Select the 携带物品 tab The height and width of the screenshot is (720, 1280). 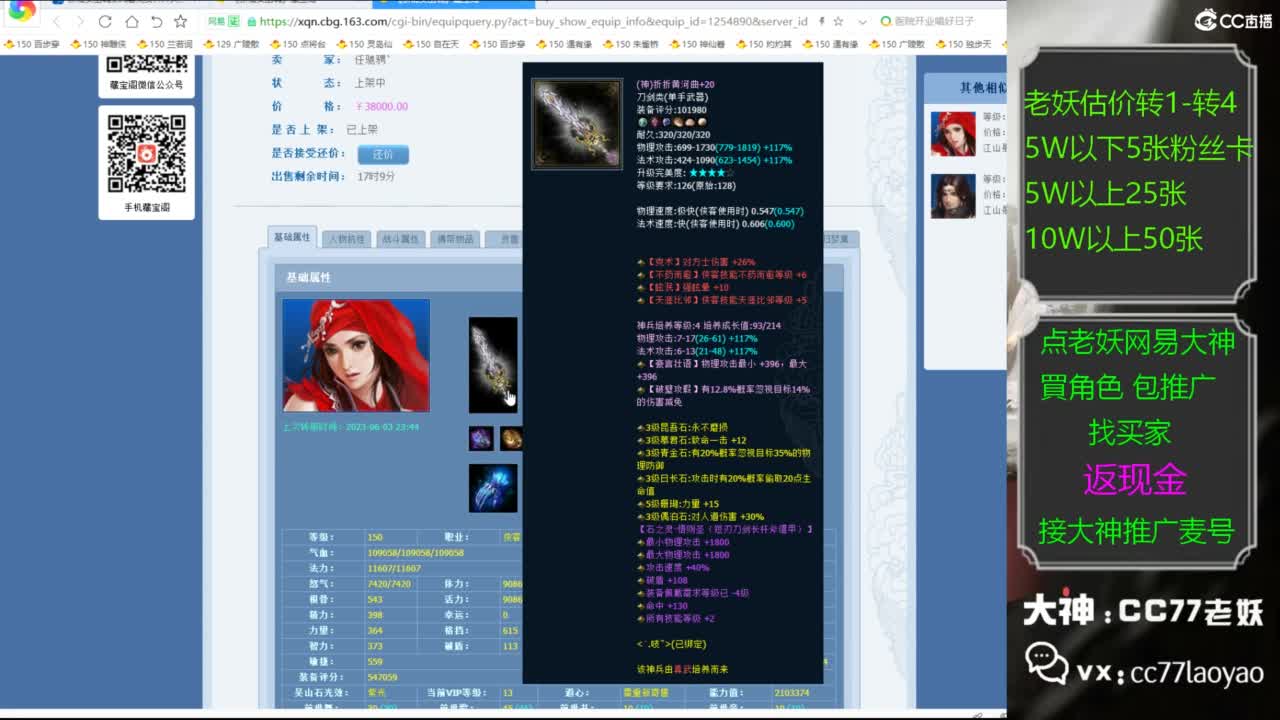point(455,239)
